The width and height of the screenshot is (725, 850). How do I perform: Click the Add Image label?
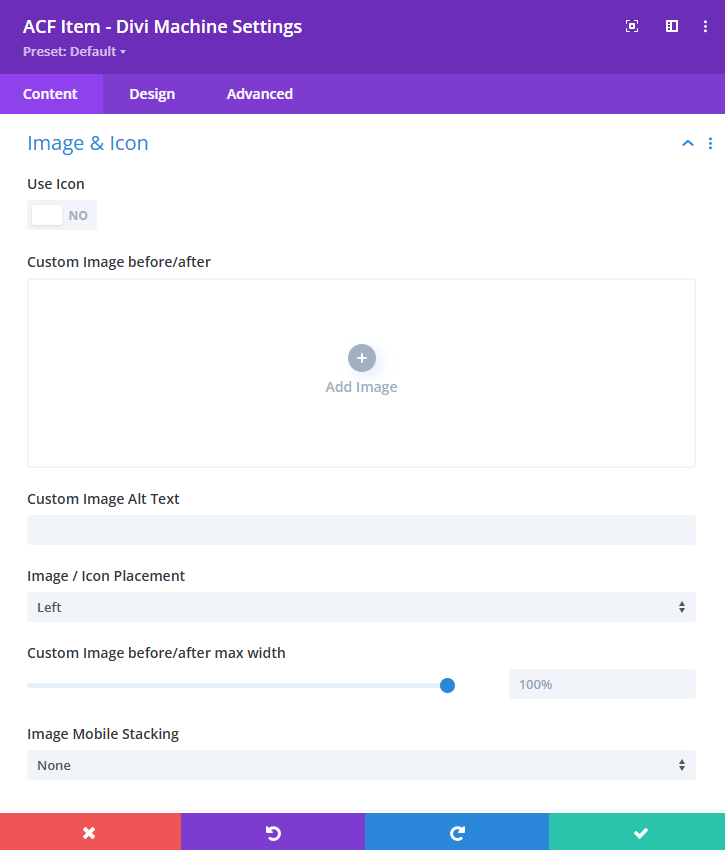361,387
